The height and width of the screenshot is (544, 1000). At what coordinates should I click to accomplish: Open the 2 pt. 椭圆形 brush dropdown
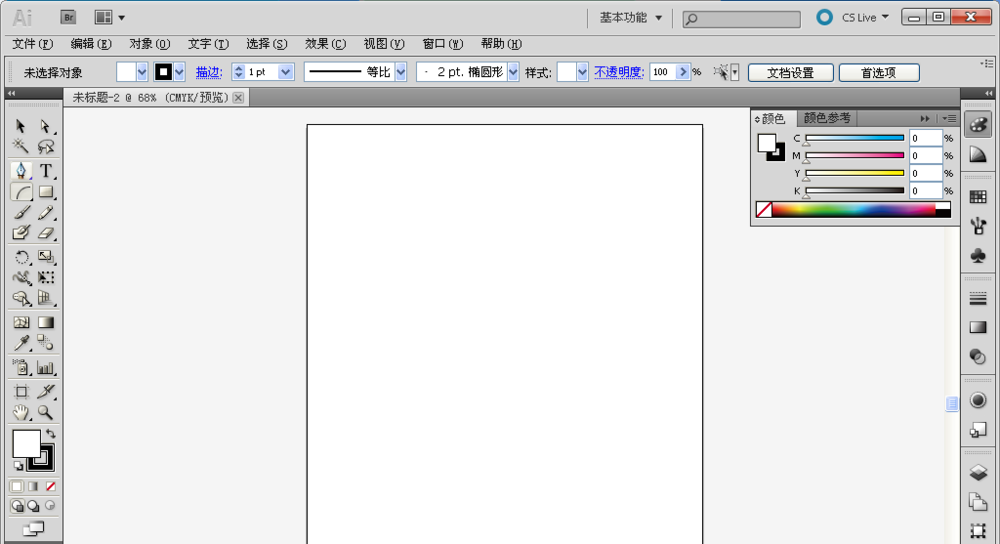tap(513, 72)
